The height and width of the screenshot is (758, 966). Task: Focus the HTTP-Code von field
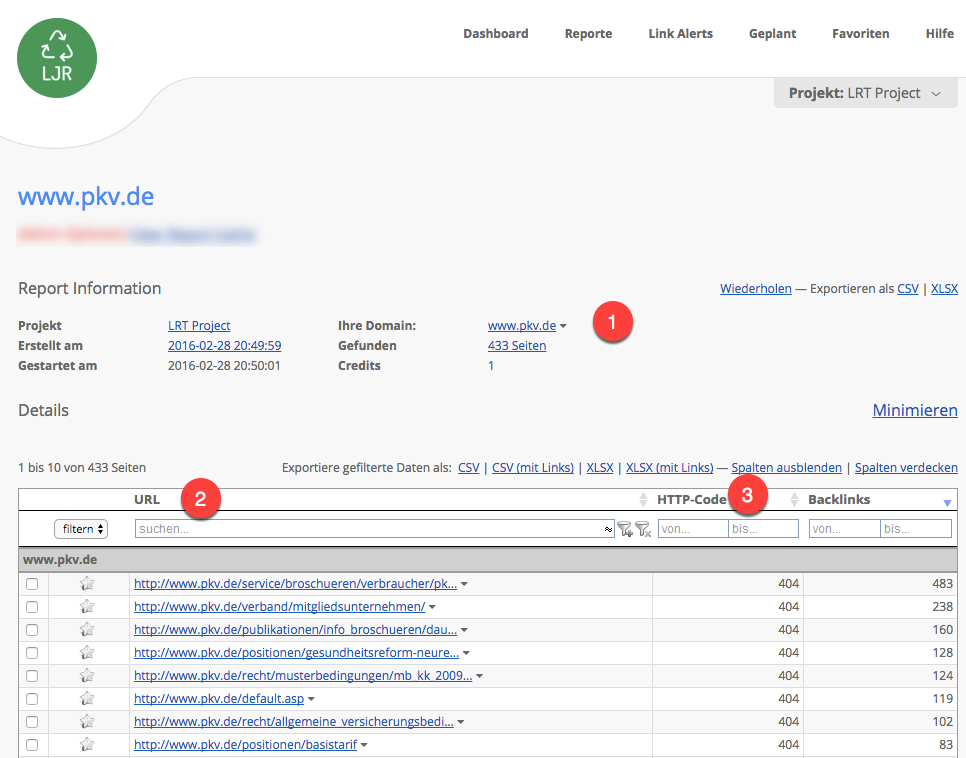click(693, 529)
